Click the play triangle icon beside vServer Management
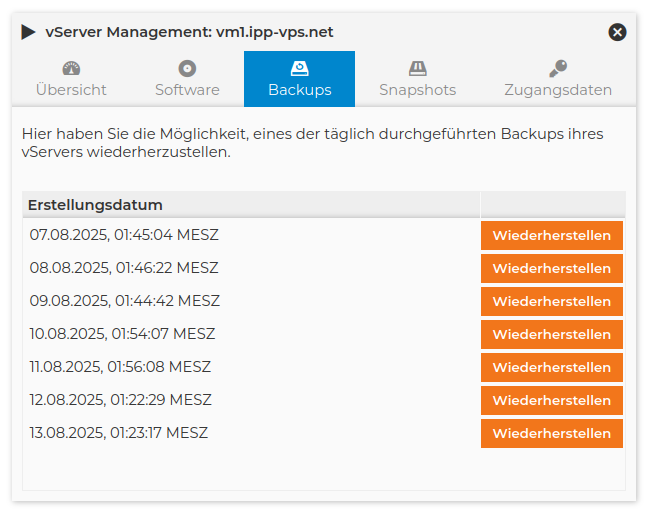The image size is (650, 516). [x=28, y=32]
